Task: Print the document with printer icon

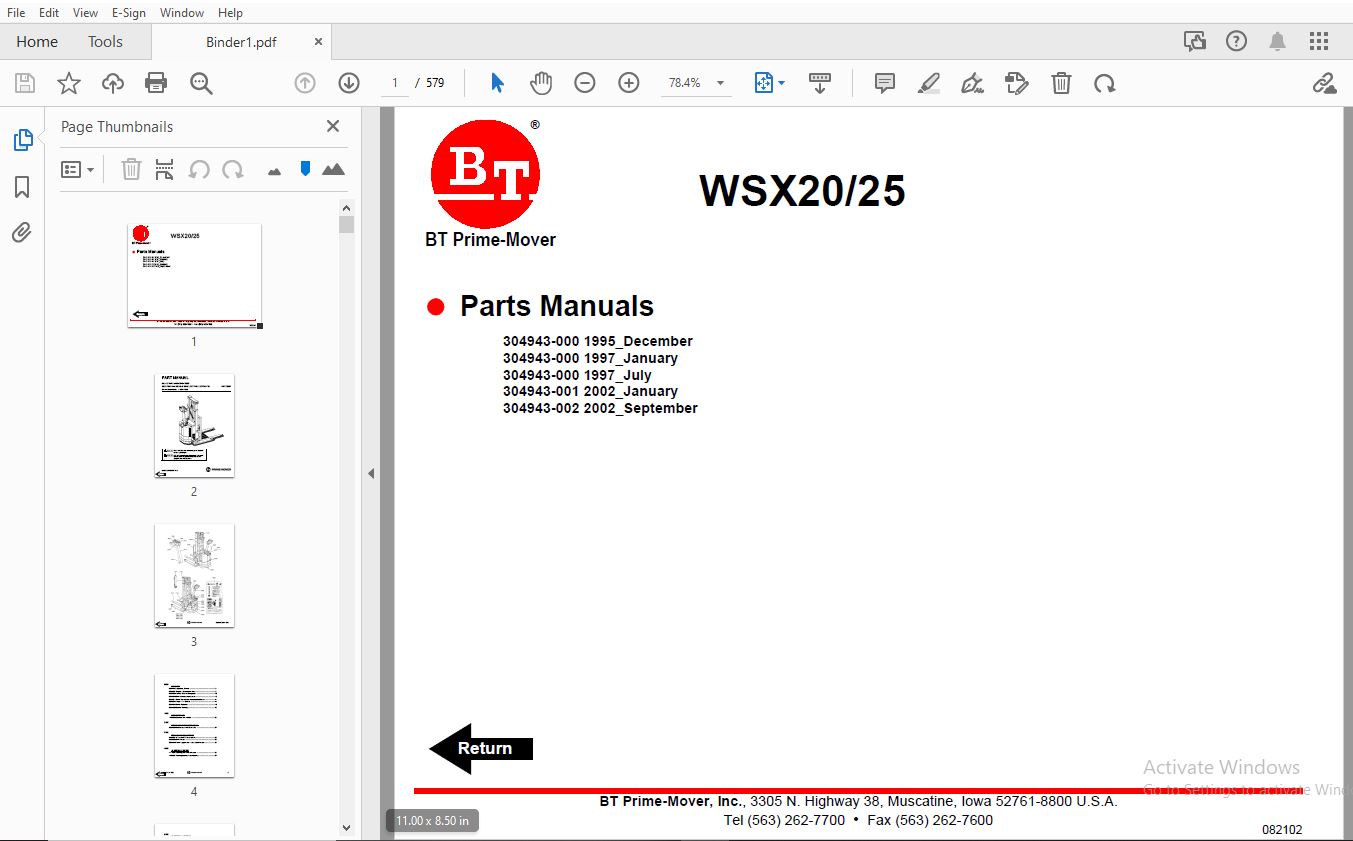Action: (x=156, y=83)
